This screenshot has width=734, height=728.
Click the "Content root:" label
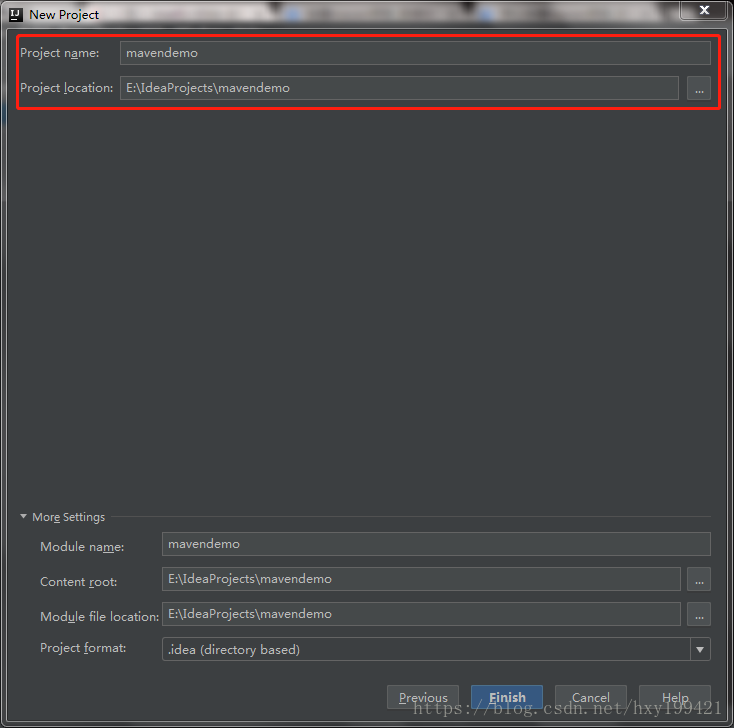point(79,581)
